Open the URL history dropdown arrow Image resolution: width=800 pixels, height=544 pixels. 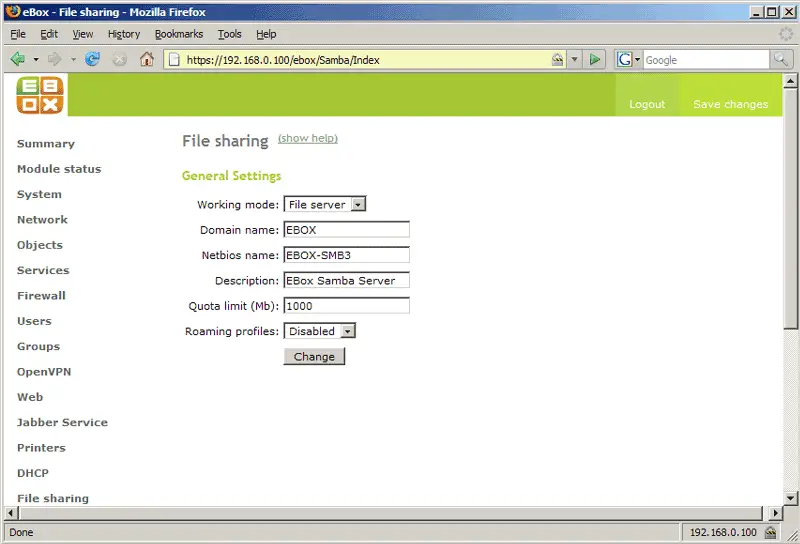pos(574,60)
